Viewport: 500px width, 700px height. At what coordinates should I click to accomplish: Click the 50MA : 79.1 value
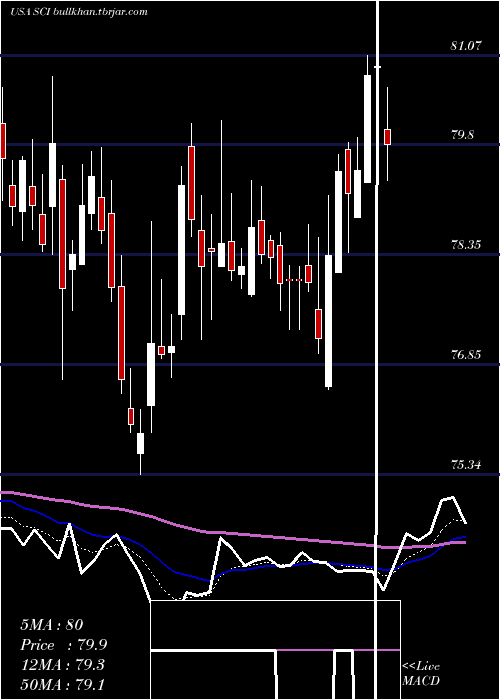62,685
